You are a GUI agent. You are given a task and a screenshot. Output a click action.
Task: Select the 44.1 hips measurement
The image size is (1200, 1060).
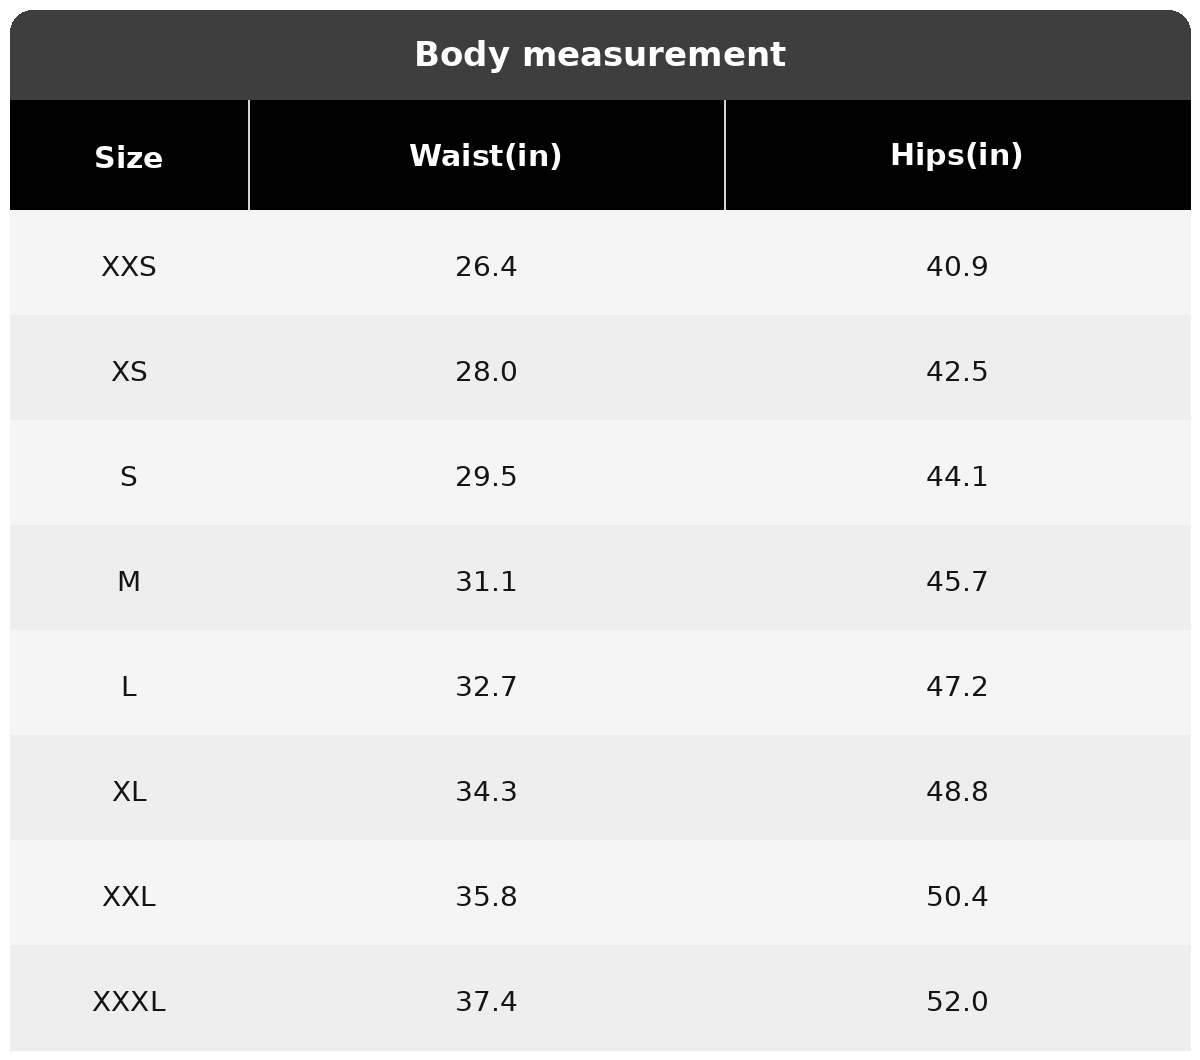(x=957, y=477)
